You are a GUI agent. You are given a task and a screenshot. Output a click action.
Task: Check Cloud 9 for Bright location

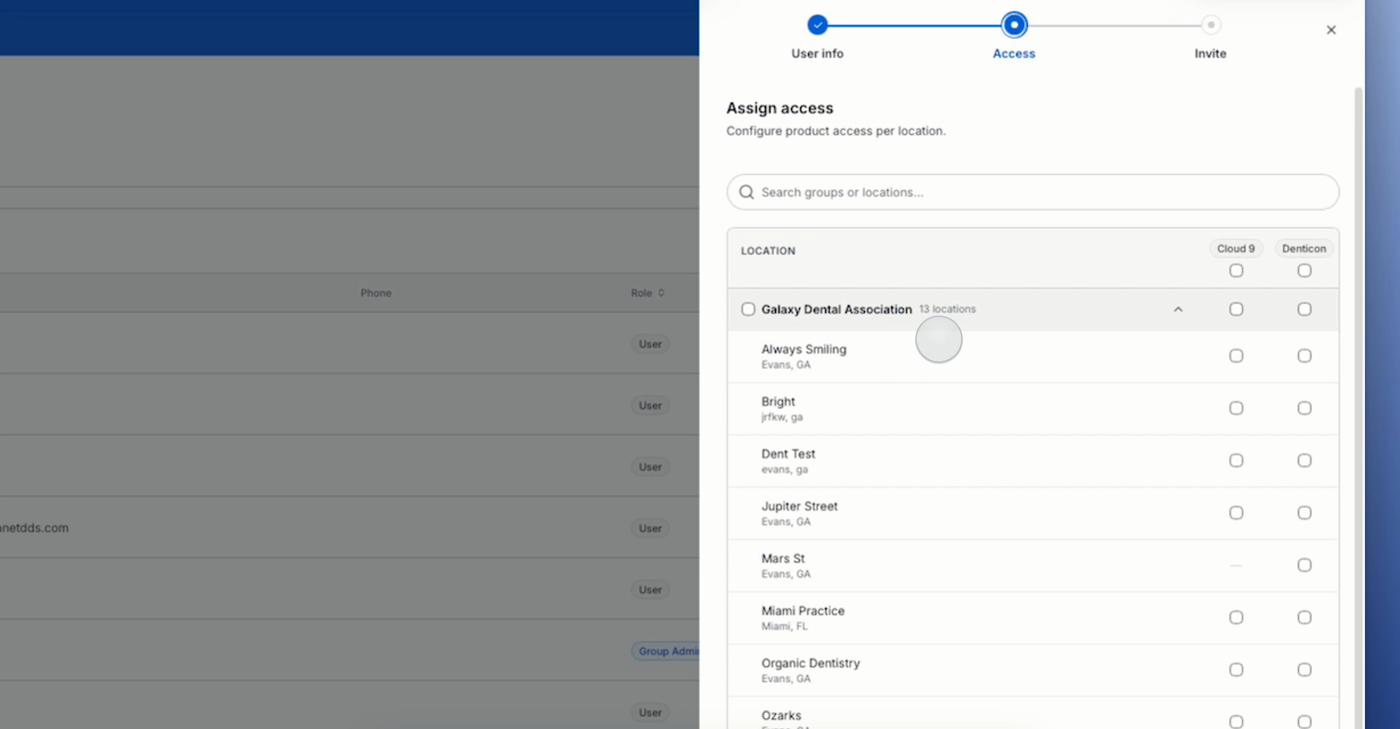[1236, 408]
